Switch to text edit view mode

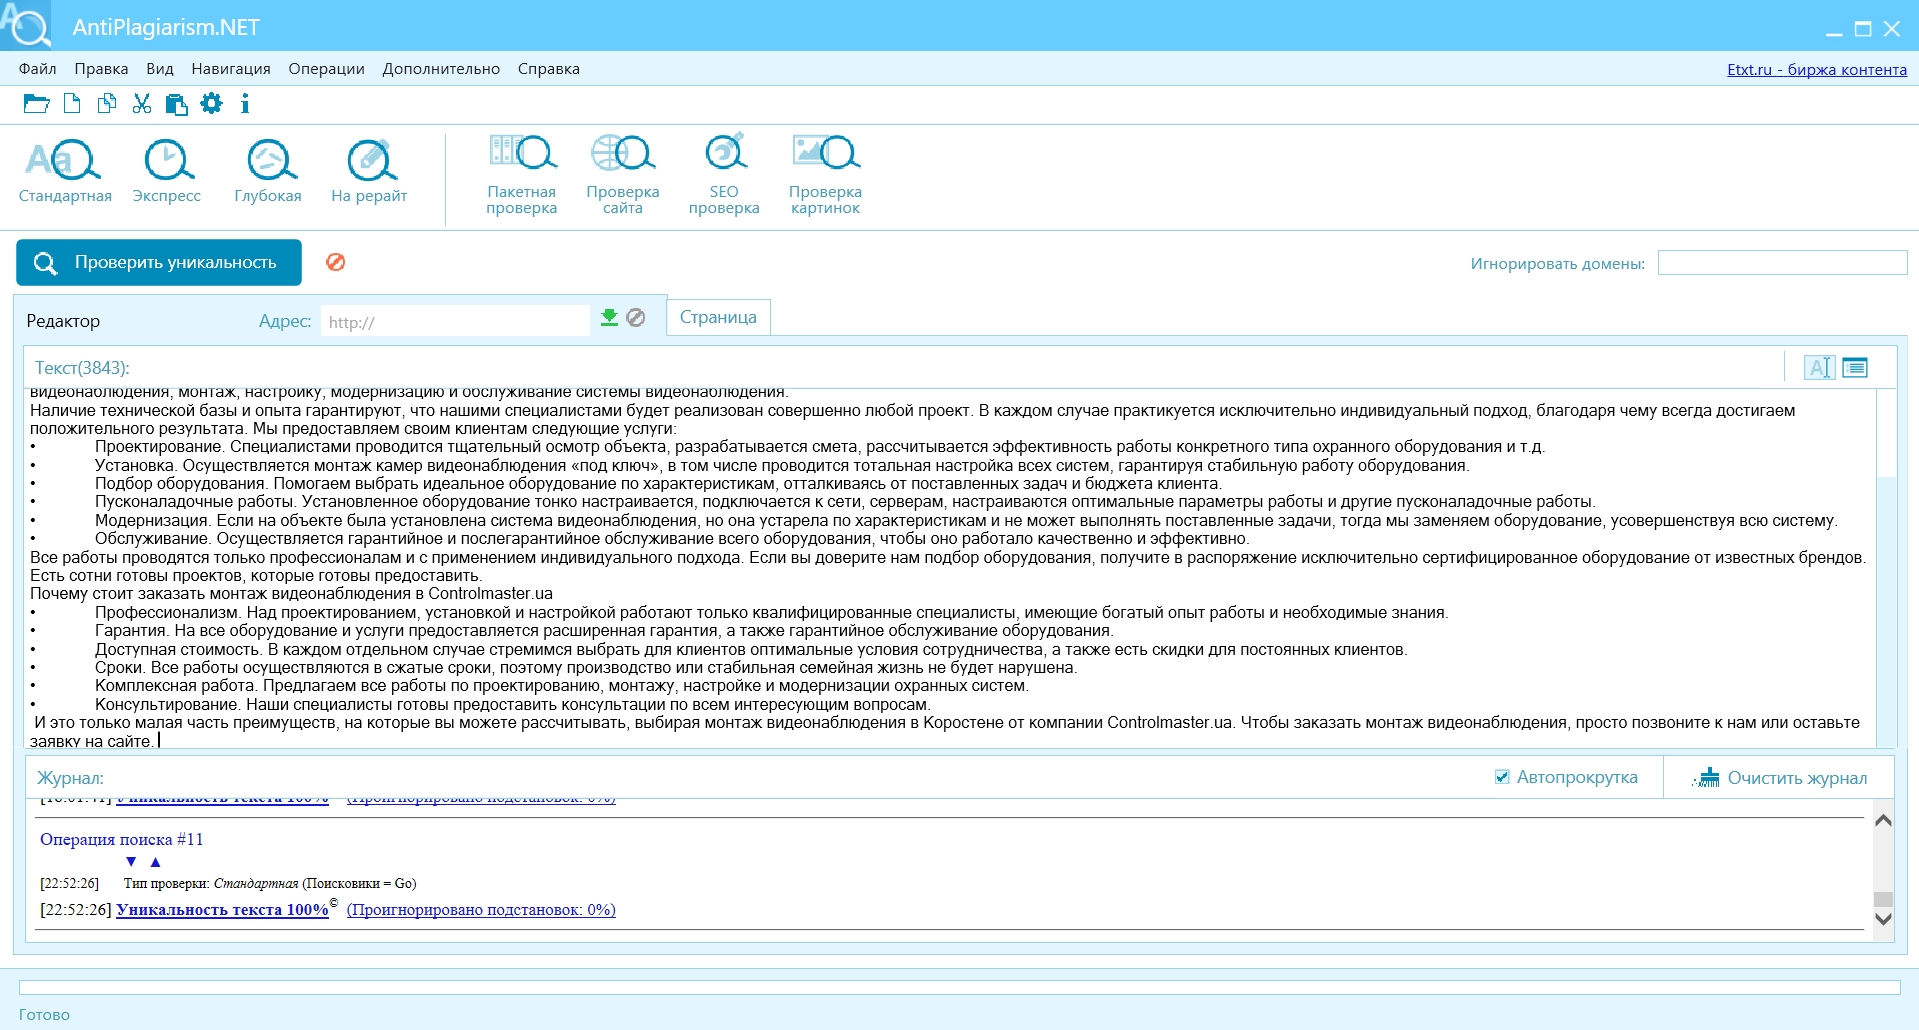(1819, 368)
